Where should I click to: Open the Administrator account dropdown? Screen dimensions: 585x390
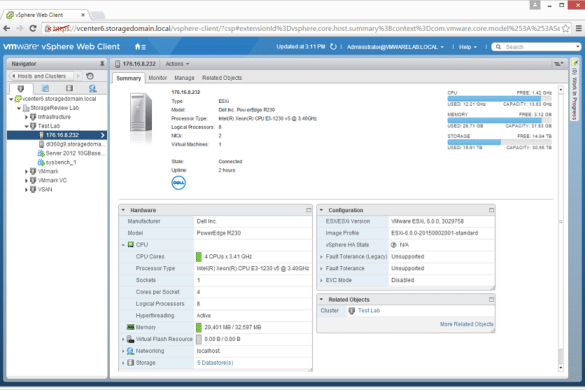[395, 47]
